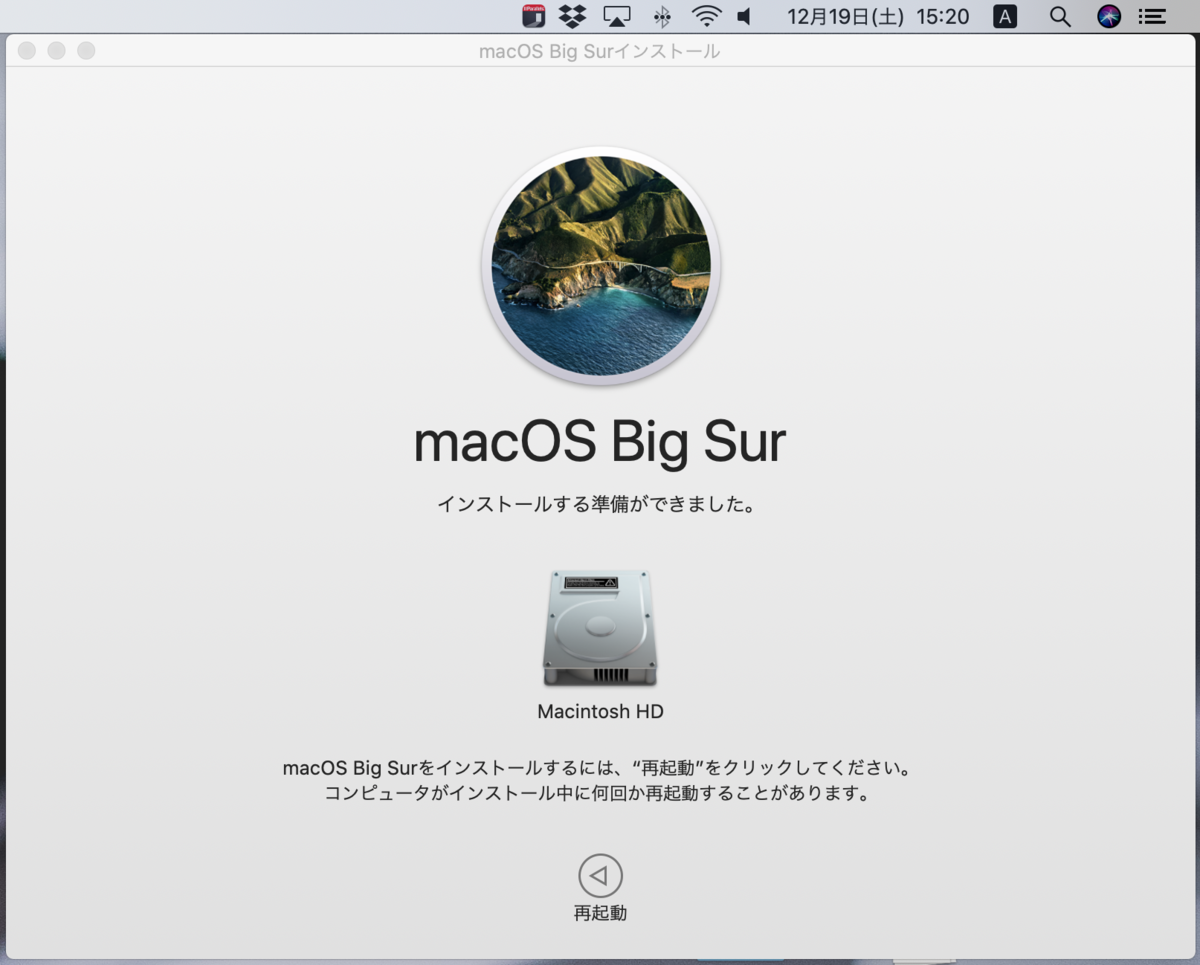Open the Notification Center list icon
The height and width of the screenshot is (965, 1200).
point(1153,16)
